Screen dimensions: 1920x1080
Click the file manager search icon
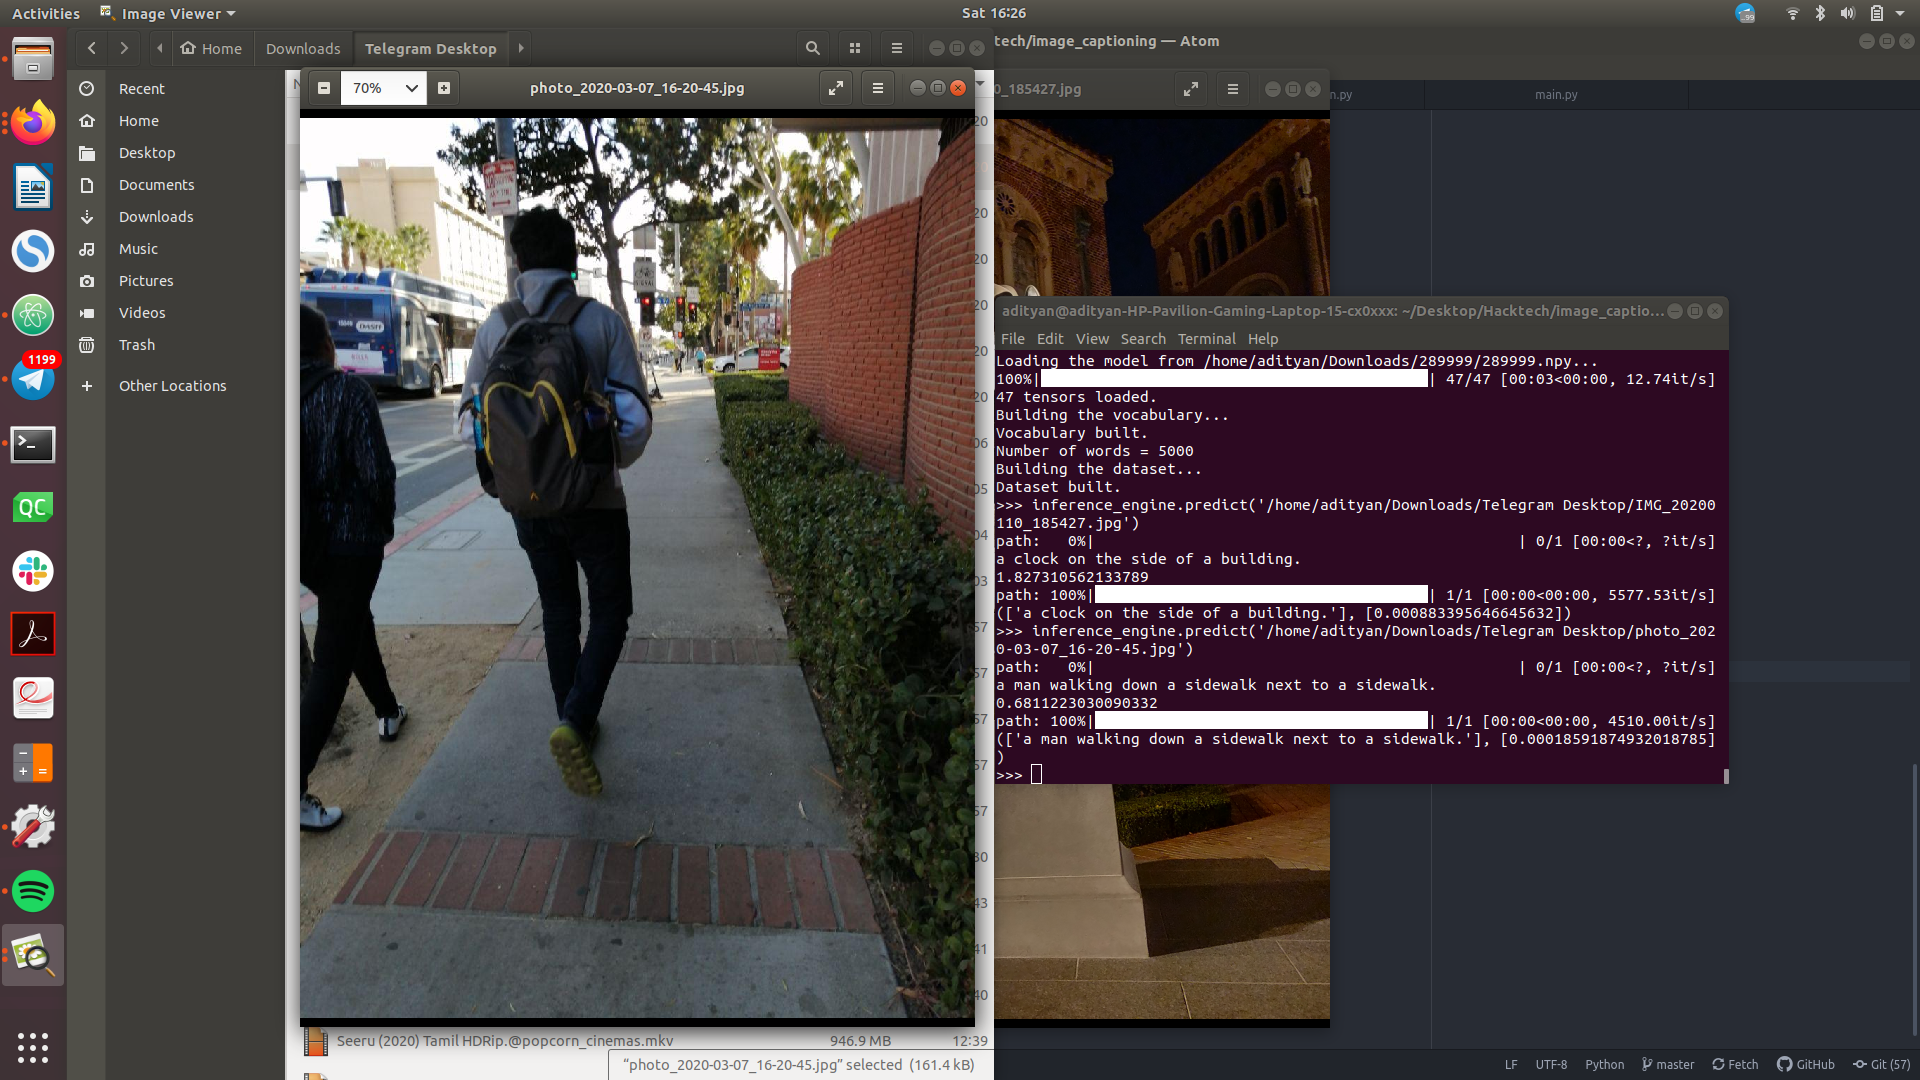point(813,48)
